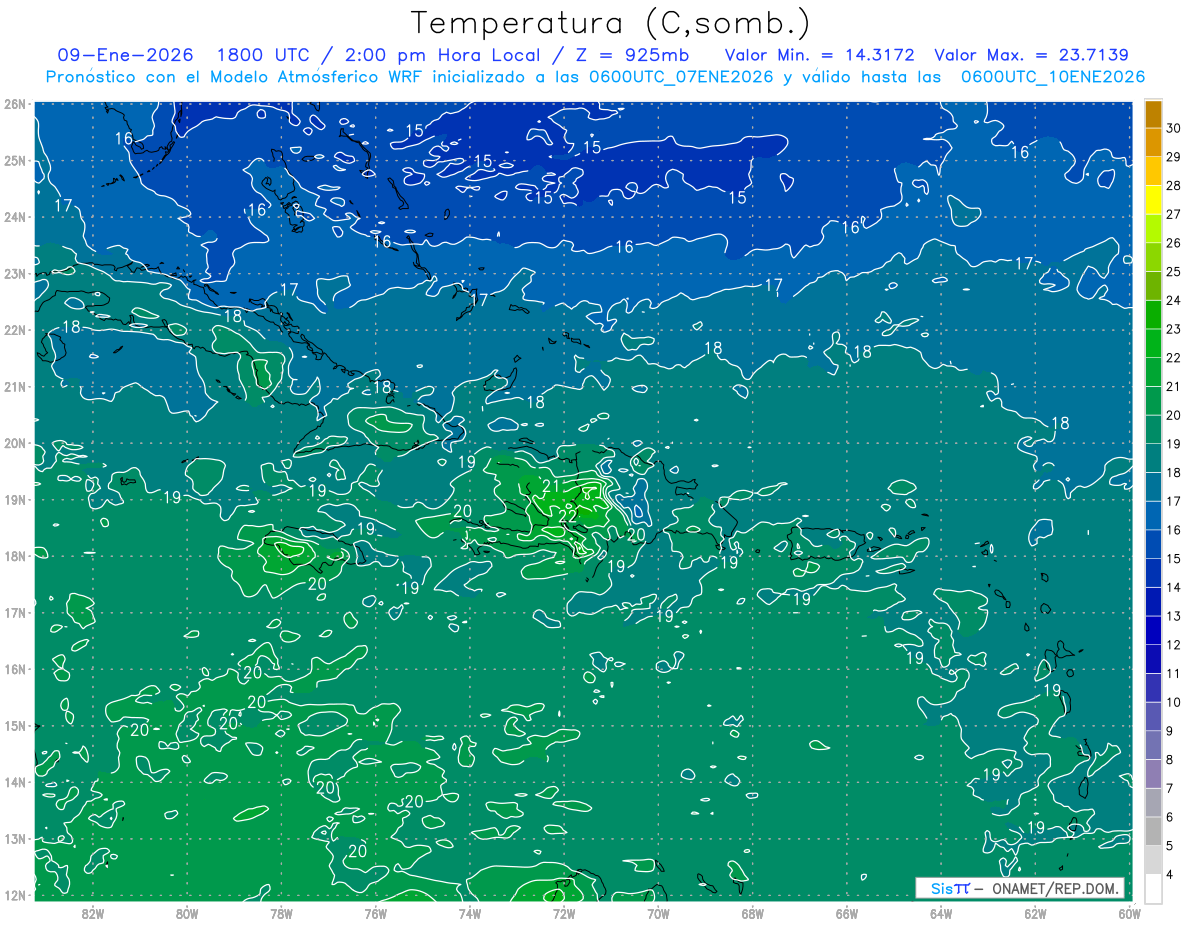
Task: Click the '80W' longitude axis label
Action: [187, 913]
